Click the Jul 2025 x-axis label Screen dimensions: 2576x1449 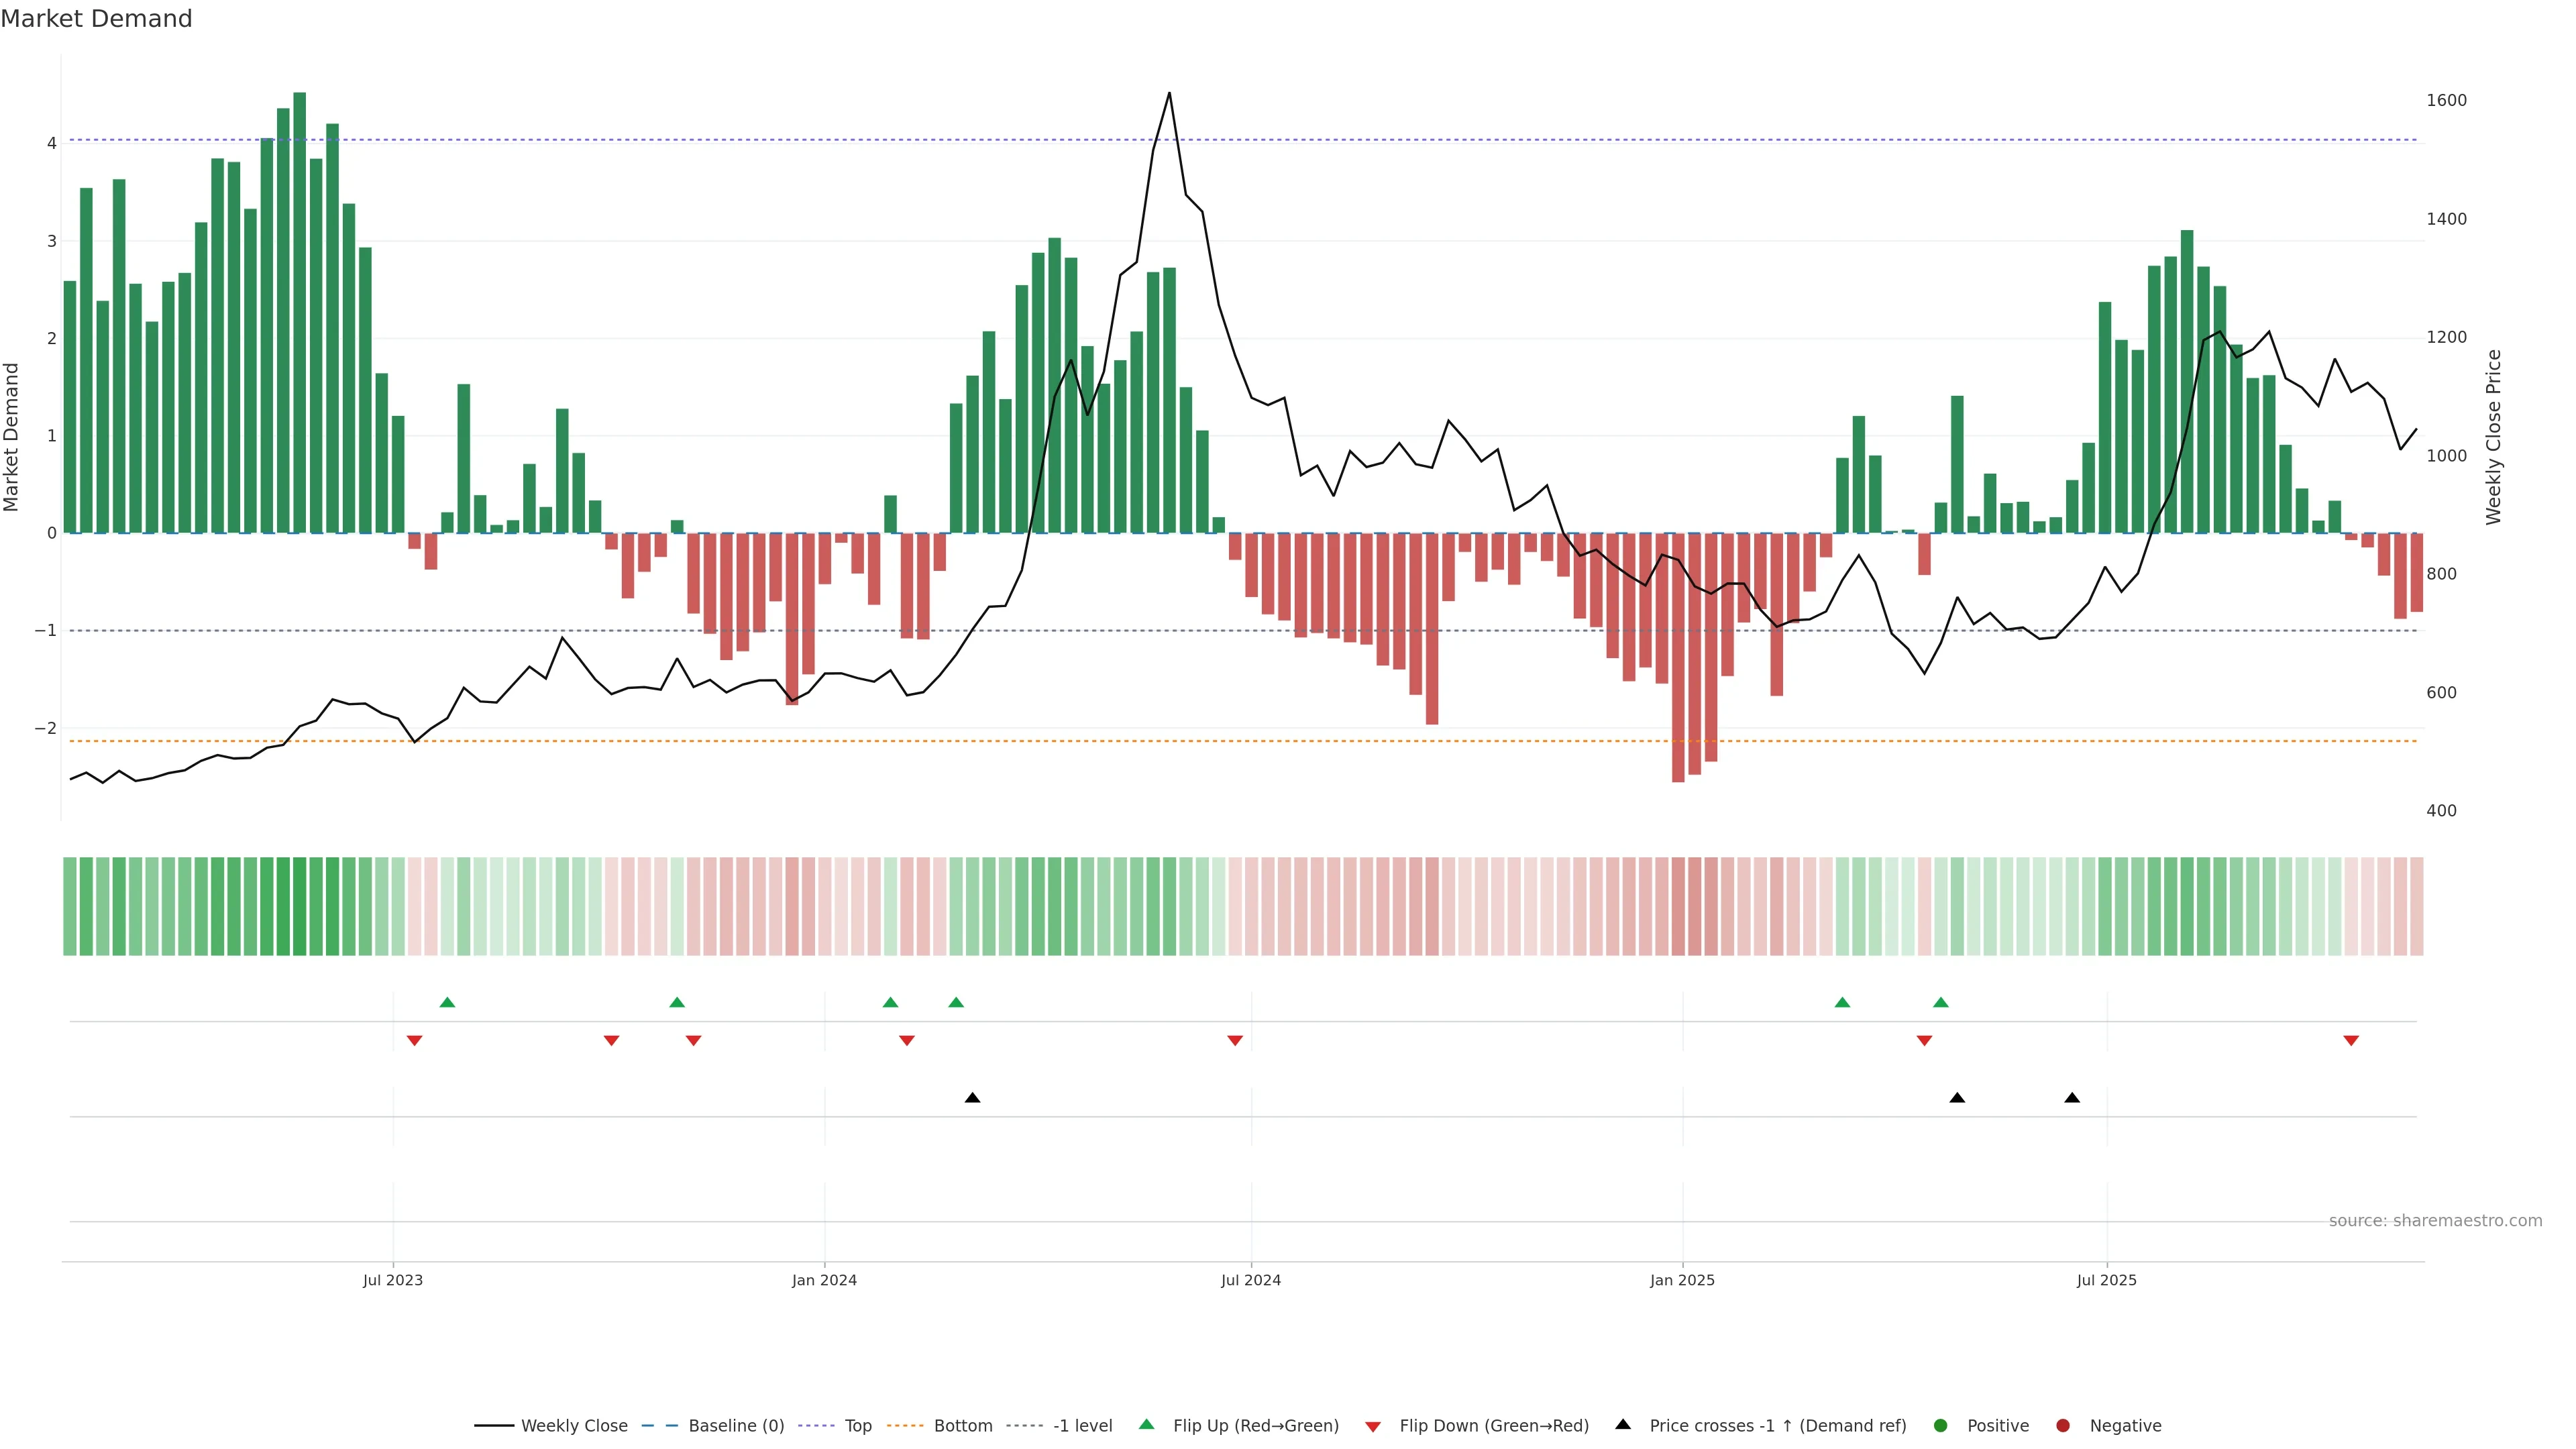(x=2106, y=1280)
